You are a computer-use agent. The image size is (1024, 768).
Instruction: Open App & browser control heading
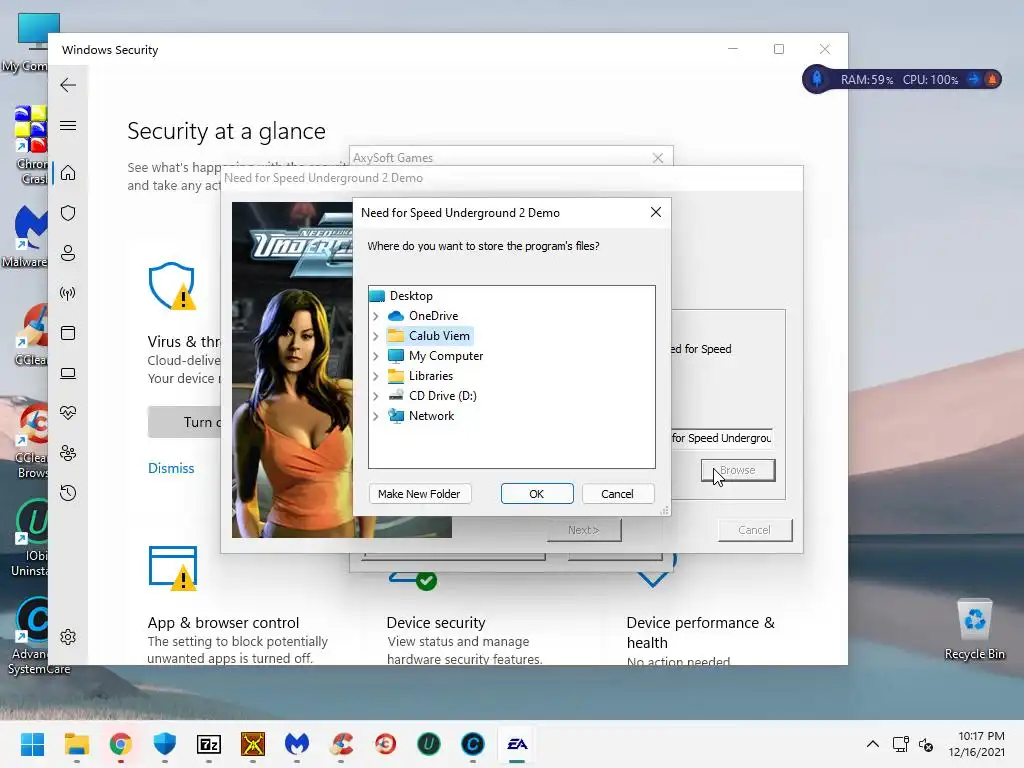point(223,622)
